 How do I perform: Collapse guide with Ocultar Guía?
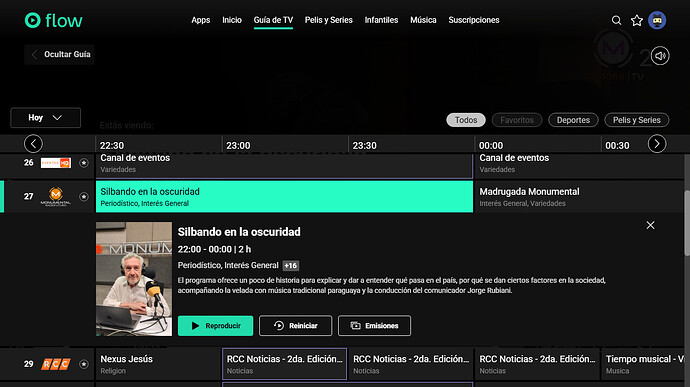click(x=60, y=55)
